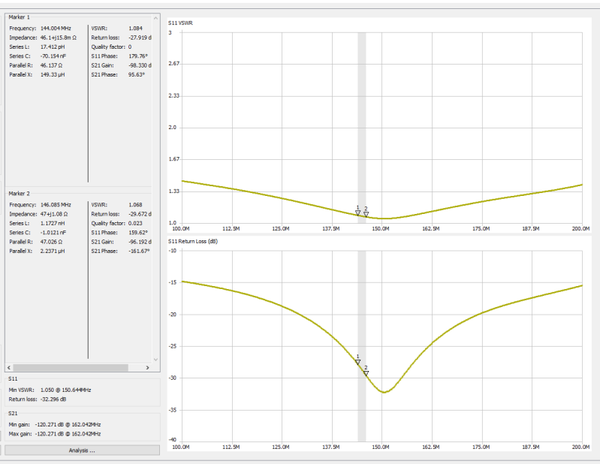Click right arrow of marker panel horizontal scrollbar
600x464 pixels.
147,367
